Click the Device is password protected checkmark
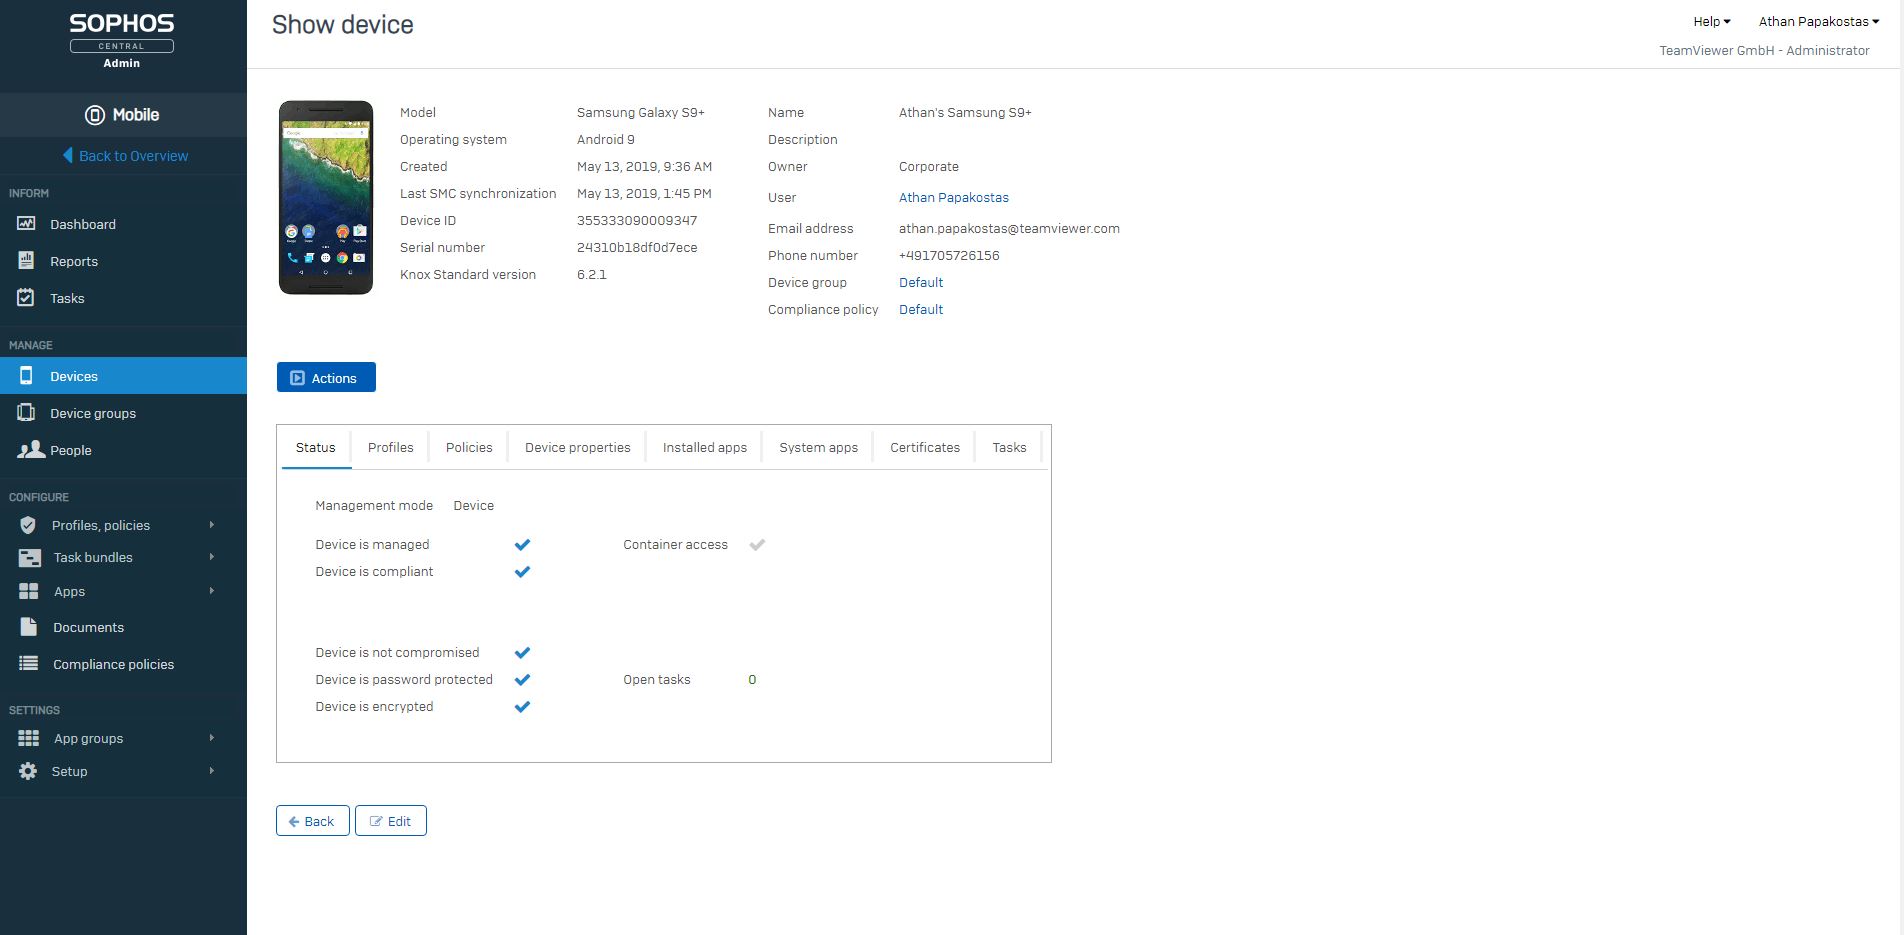This screenshot has height=935, width=1904. (x=522, y=680)
